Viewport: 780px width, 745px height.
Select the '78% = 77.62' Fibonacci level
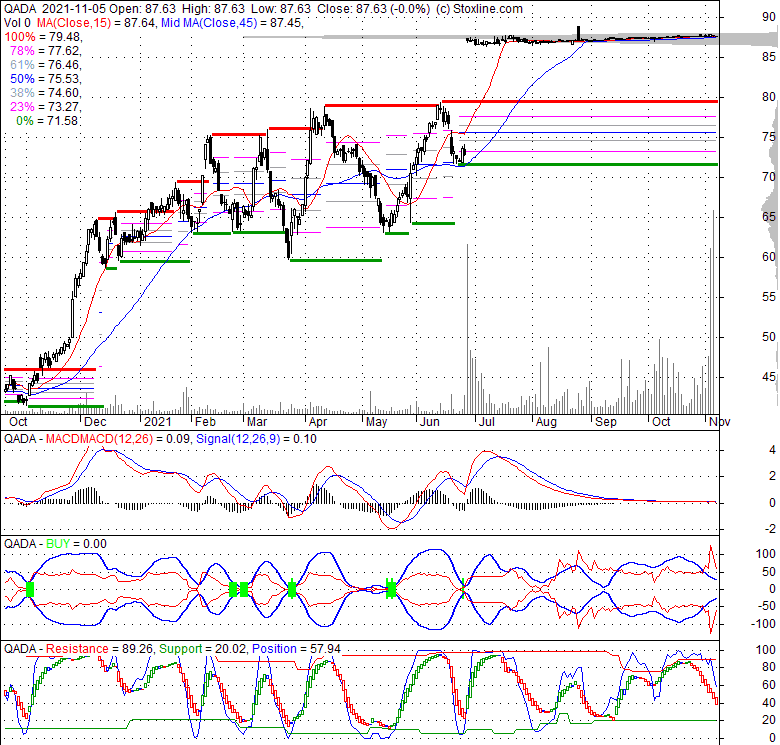[45, 51]
